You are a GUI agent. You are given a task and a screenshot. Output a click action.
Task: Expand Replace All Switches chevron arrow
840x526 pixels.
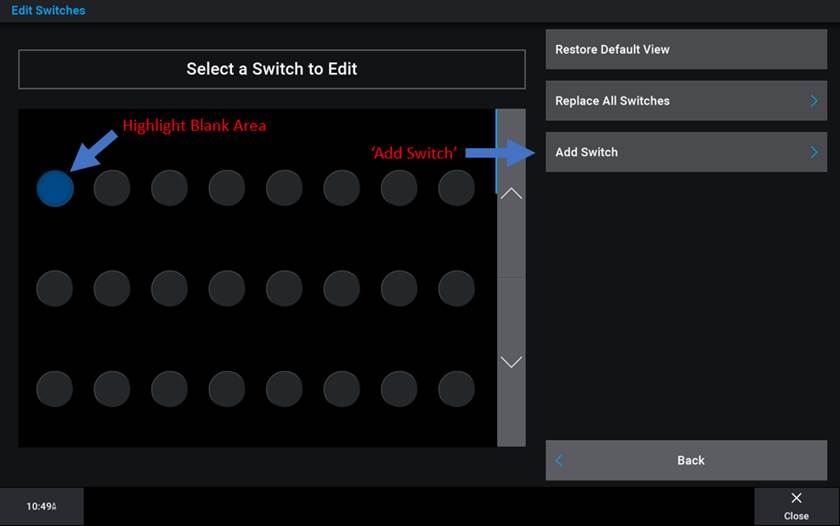tap(814, 101)
